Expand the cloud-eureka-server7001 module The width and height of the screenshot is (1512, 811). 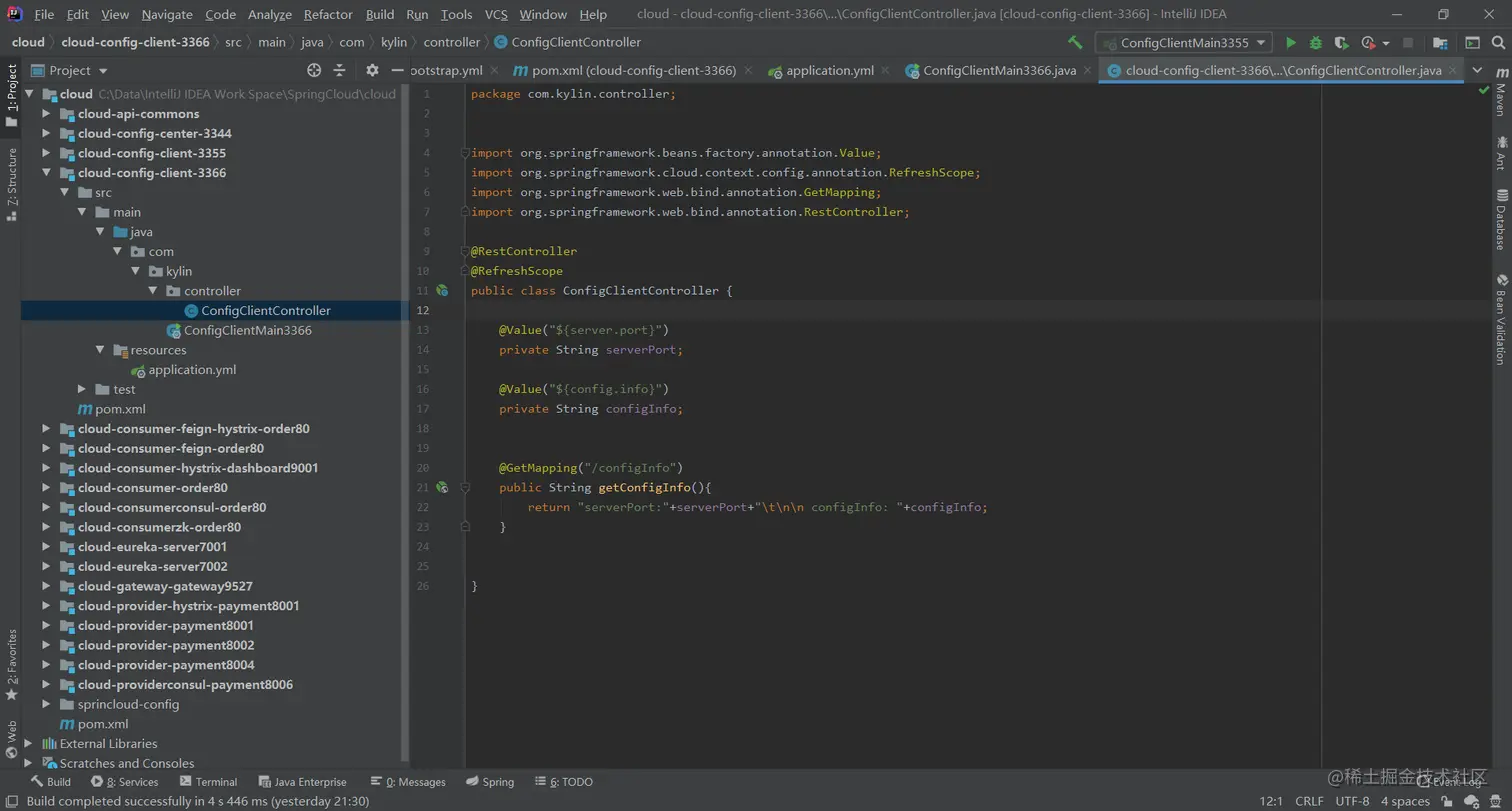(x=46, y=547)
